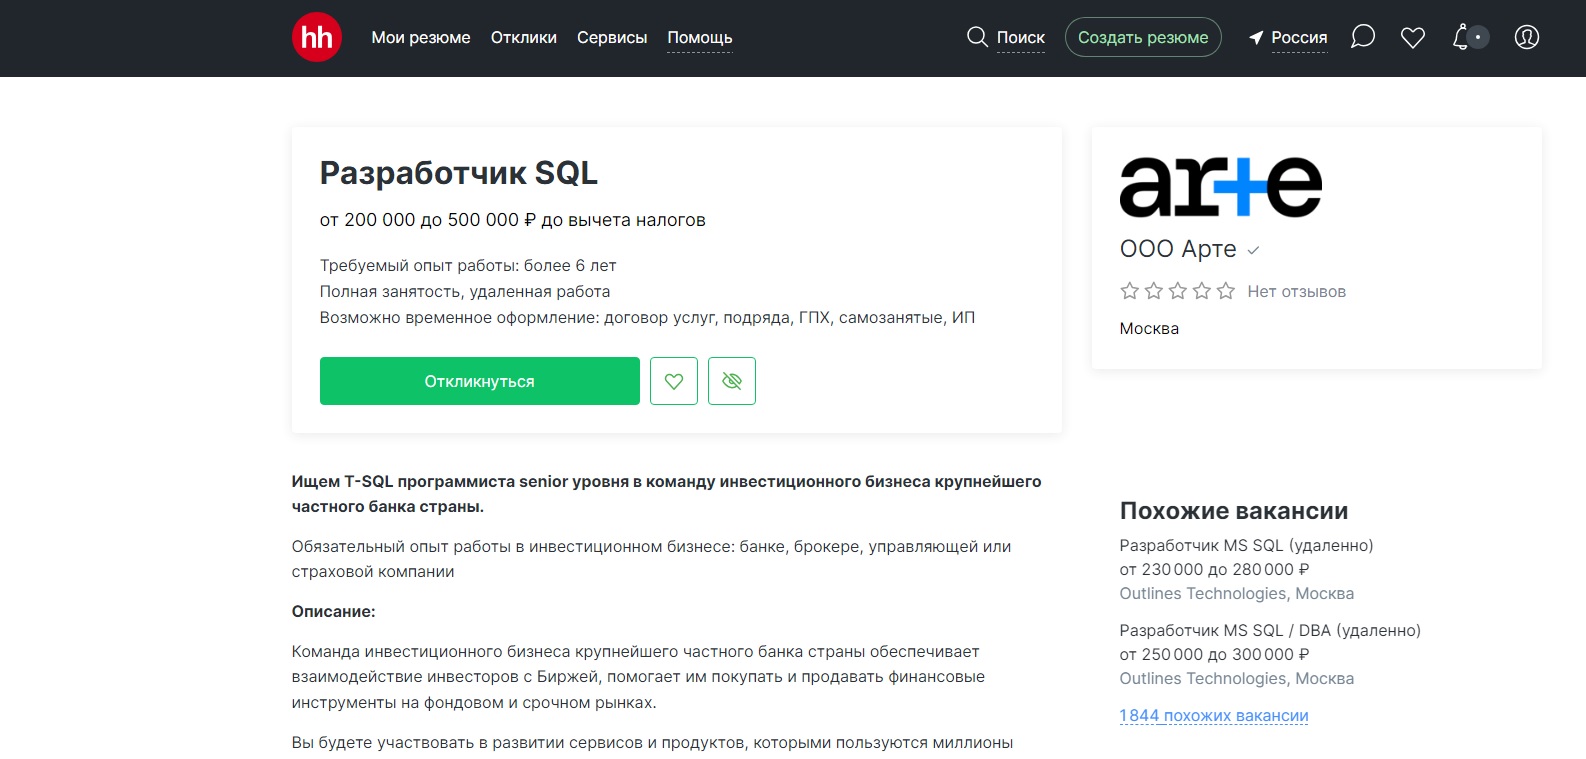Click the bold paragraph Ищем T-SQL программиста senior
This screenshot has width=1586, height=759.
pyautogui.click(x=666, y=494)
